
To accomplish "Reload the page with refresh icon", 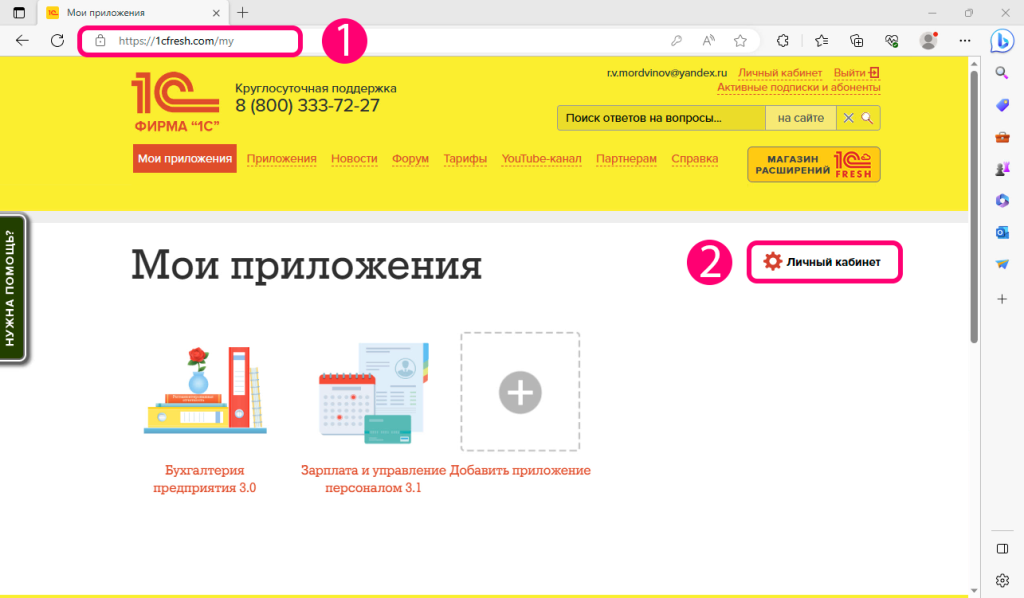I will tap(57, 40).
